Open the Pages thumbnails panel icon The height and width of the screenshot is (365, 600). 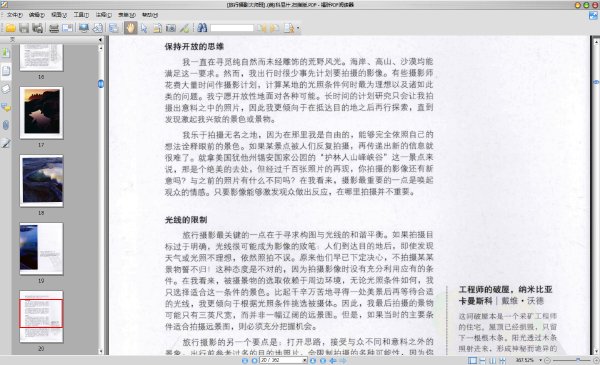[6, 71]
